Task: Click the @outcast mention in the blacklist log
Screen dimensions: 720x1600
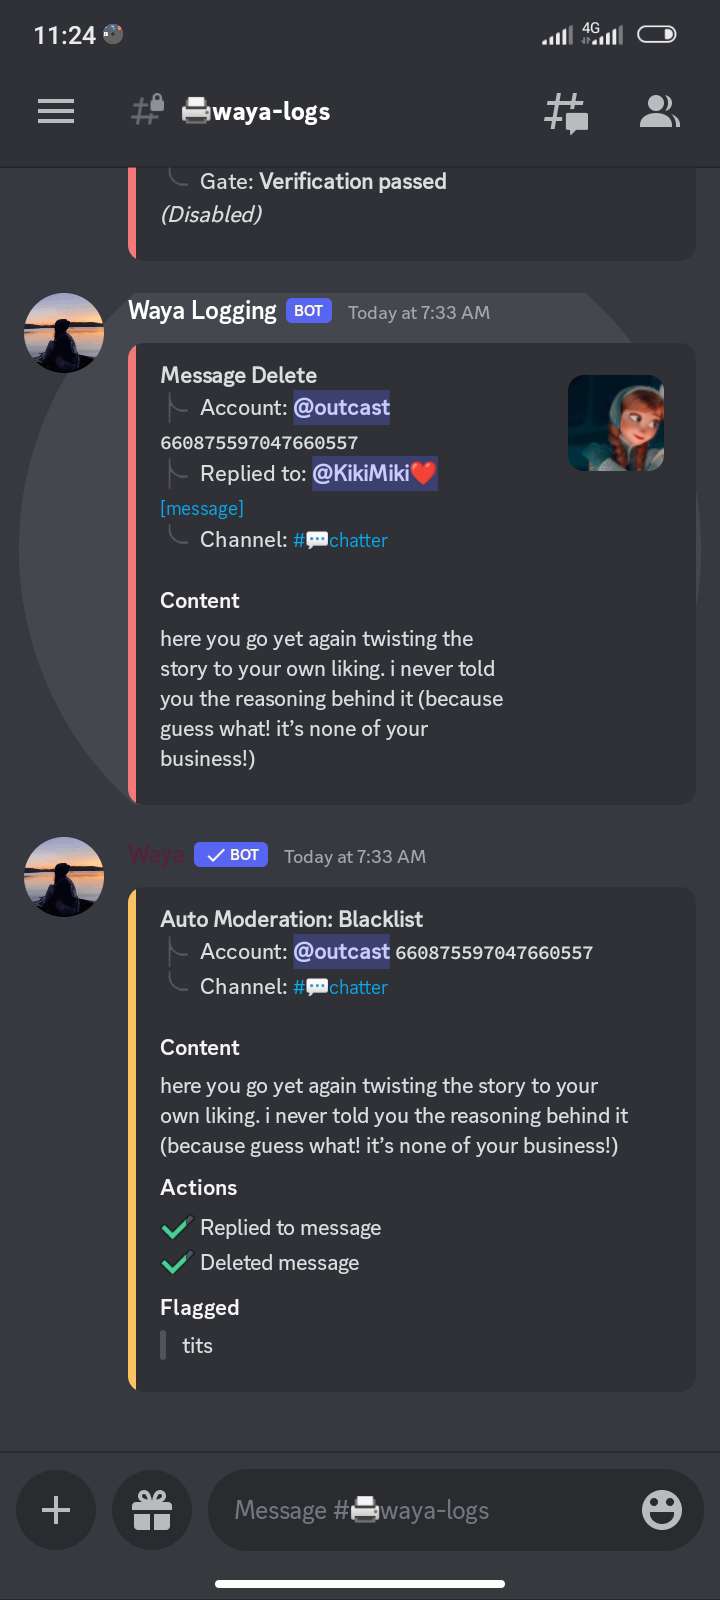Action: click(341, 951)
